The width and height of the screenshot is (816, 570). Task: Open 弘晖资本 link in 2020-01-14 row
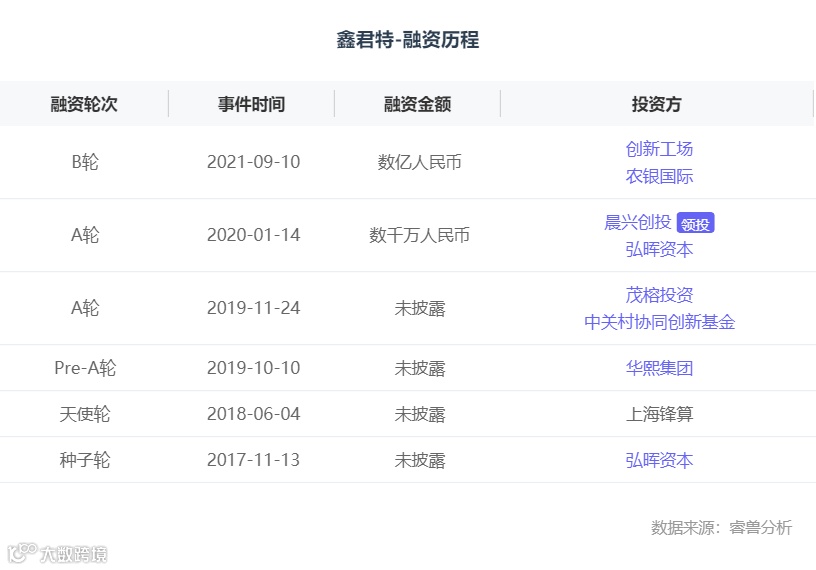click(659, 249)
